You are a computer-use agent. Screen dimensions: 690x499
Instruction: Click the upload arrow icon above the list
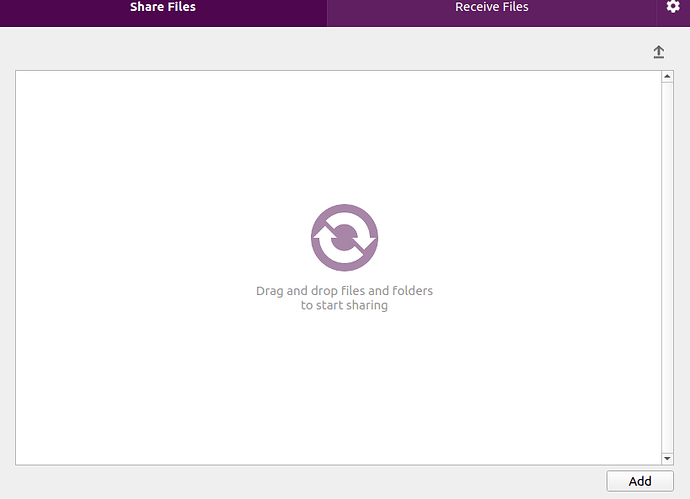[x=659, y=52]
